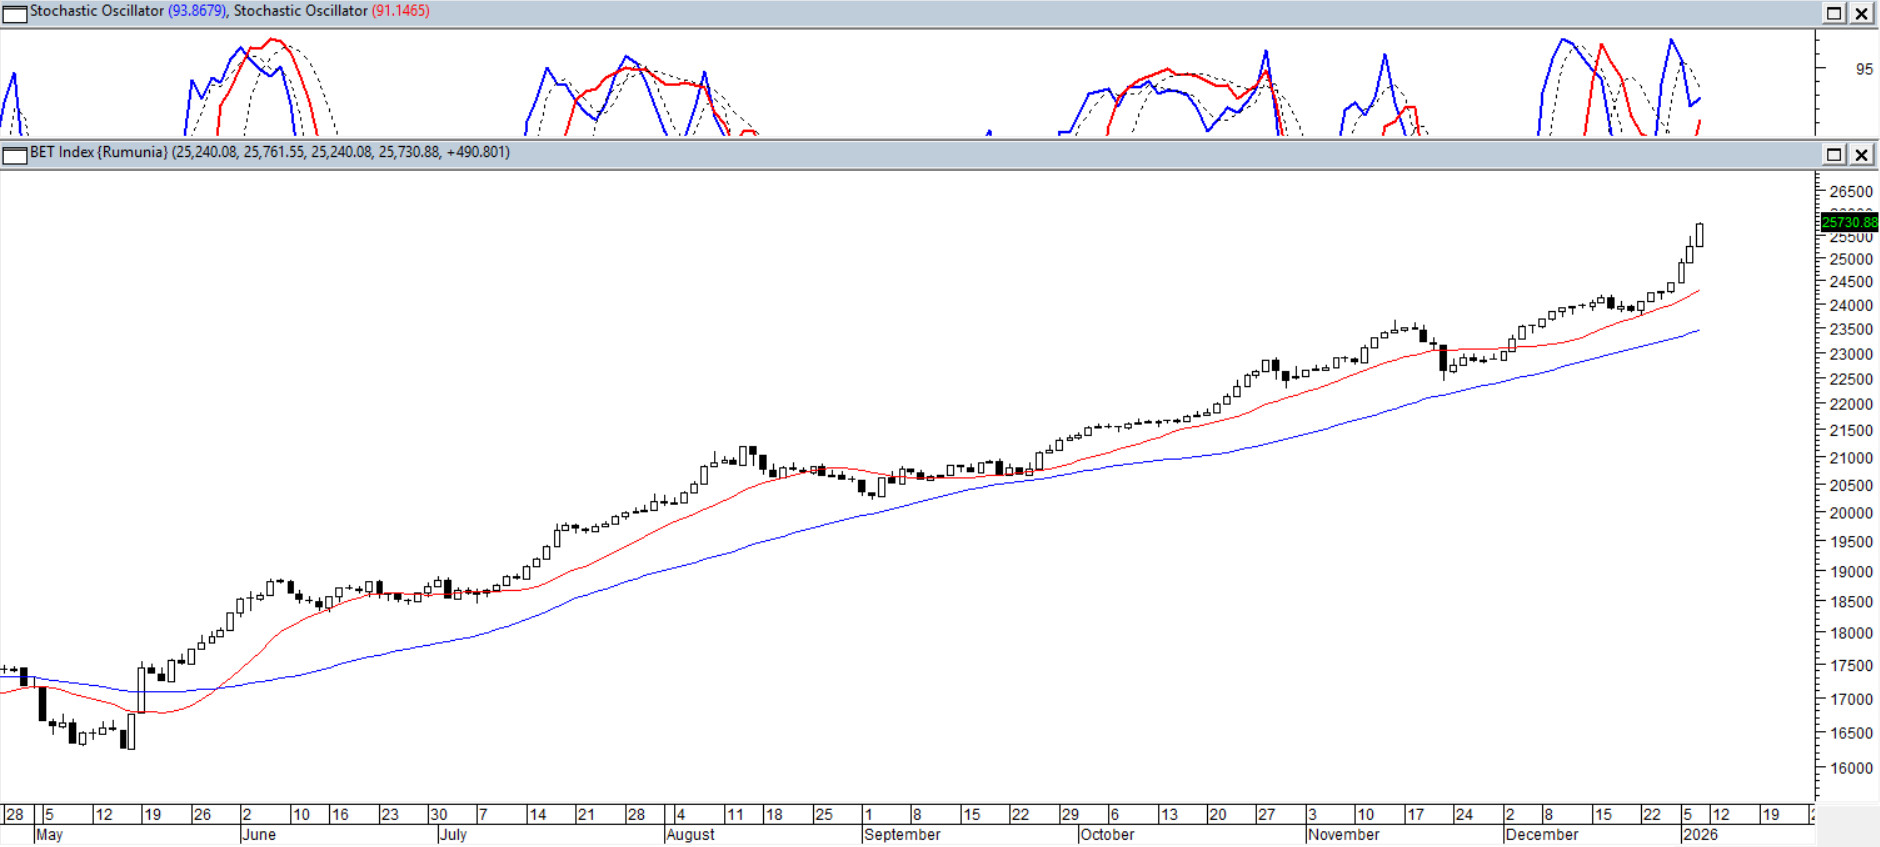This screenshot has height=847, width=1880.
Task: Click the Stochastic Oscillator pane control icon
Action: (x=15, y=13)
